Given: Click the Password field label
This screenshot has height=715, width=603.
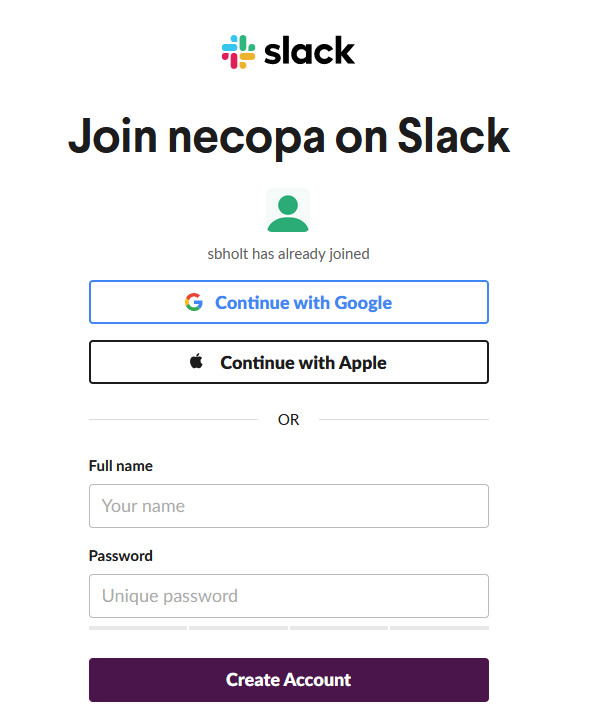Looking at the screenshot, I should tap(121, 556).
